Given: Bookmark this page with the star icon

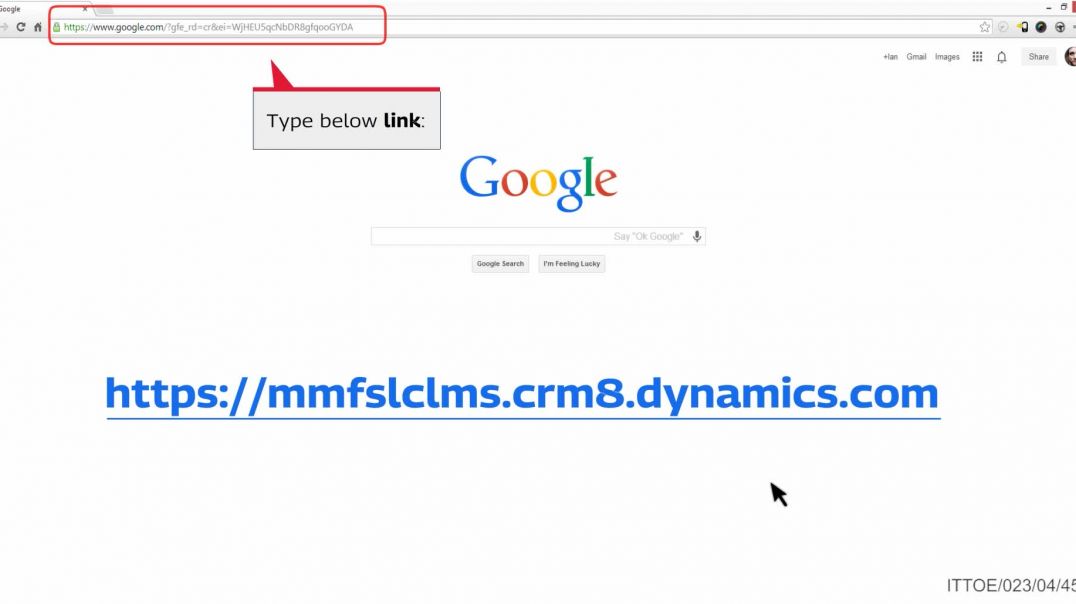Looking at the screenshot, I should click(x=985, y=27).
